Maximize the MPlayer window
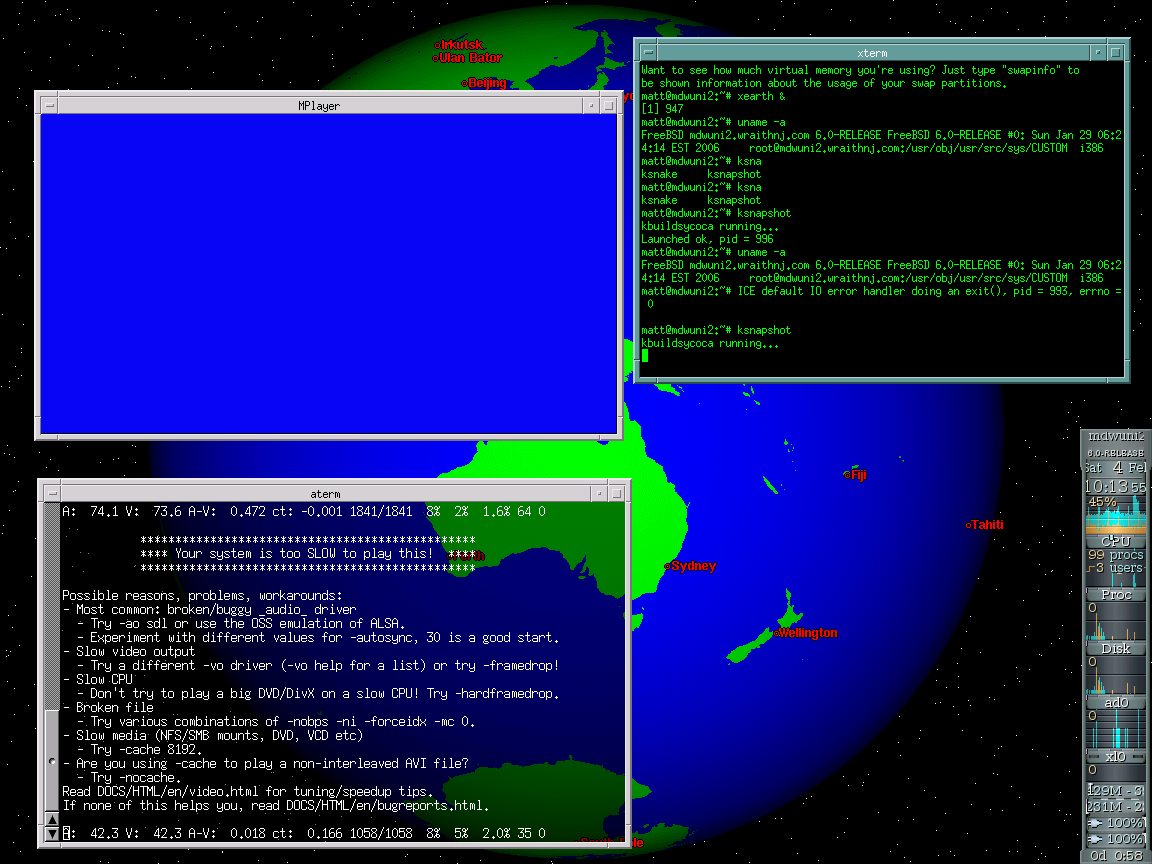Screen dimensions: 1152x864 point(608,105)
